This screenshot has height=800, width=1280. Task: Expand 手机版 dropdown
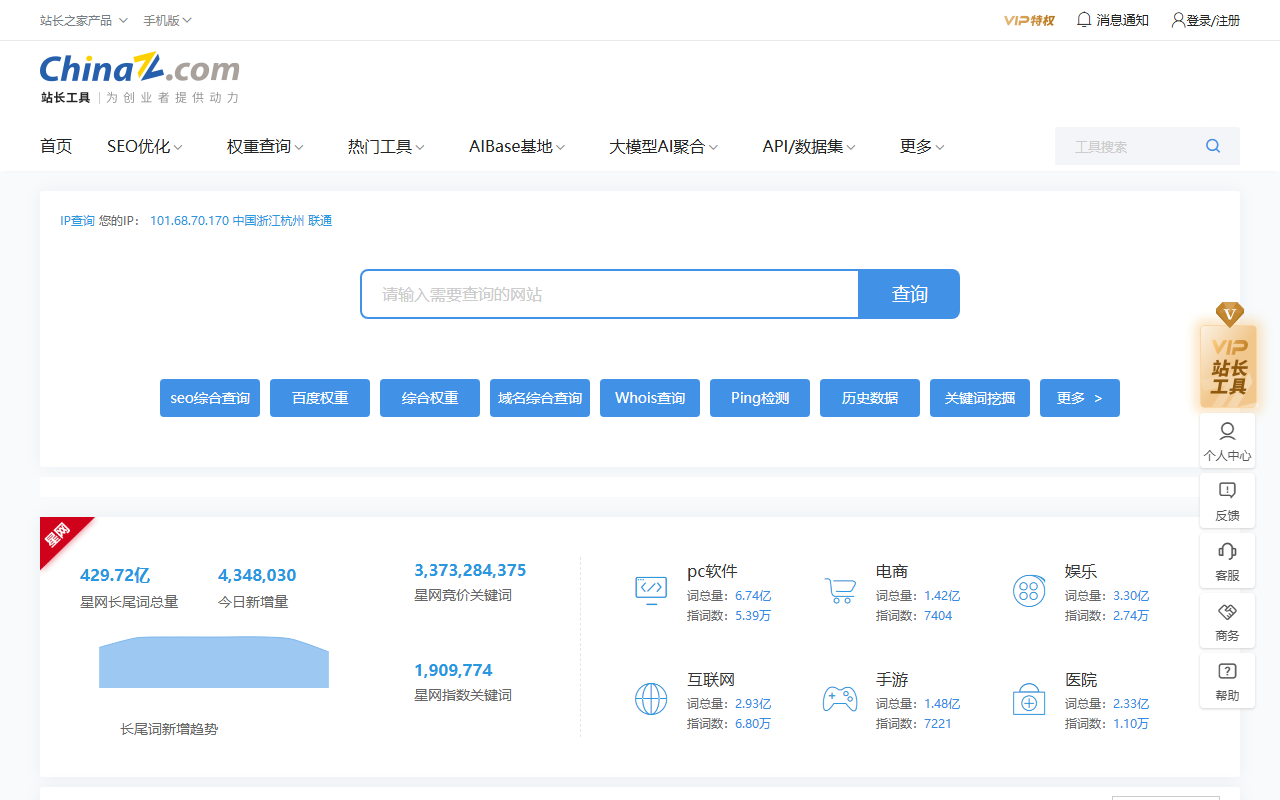(167, 20)
